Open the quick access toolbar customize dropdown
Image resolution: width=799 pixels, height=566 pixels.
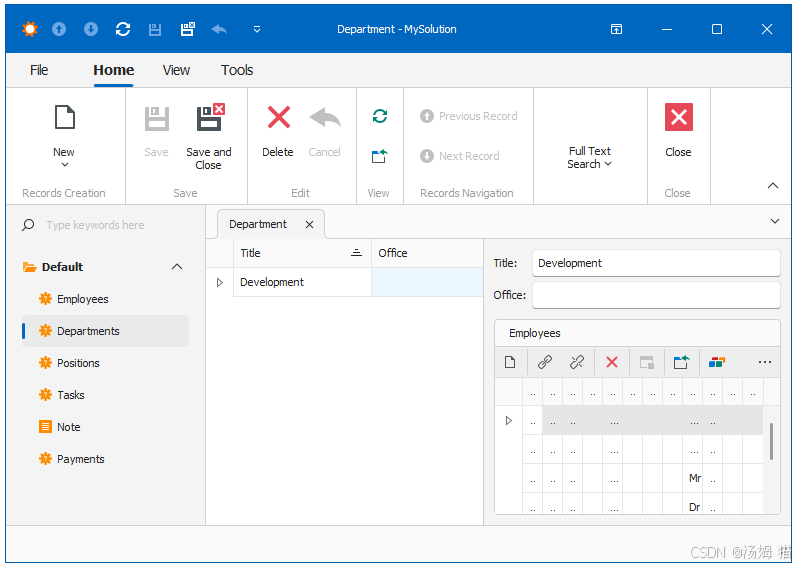257,30
